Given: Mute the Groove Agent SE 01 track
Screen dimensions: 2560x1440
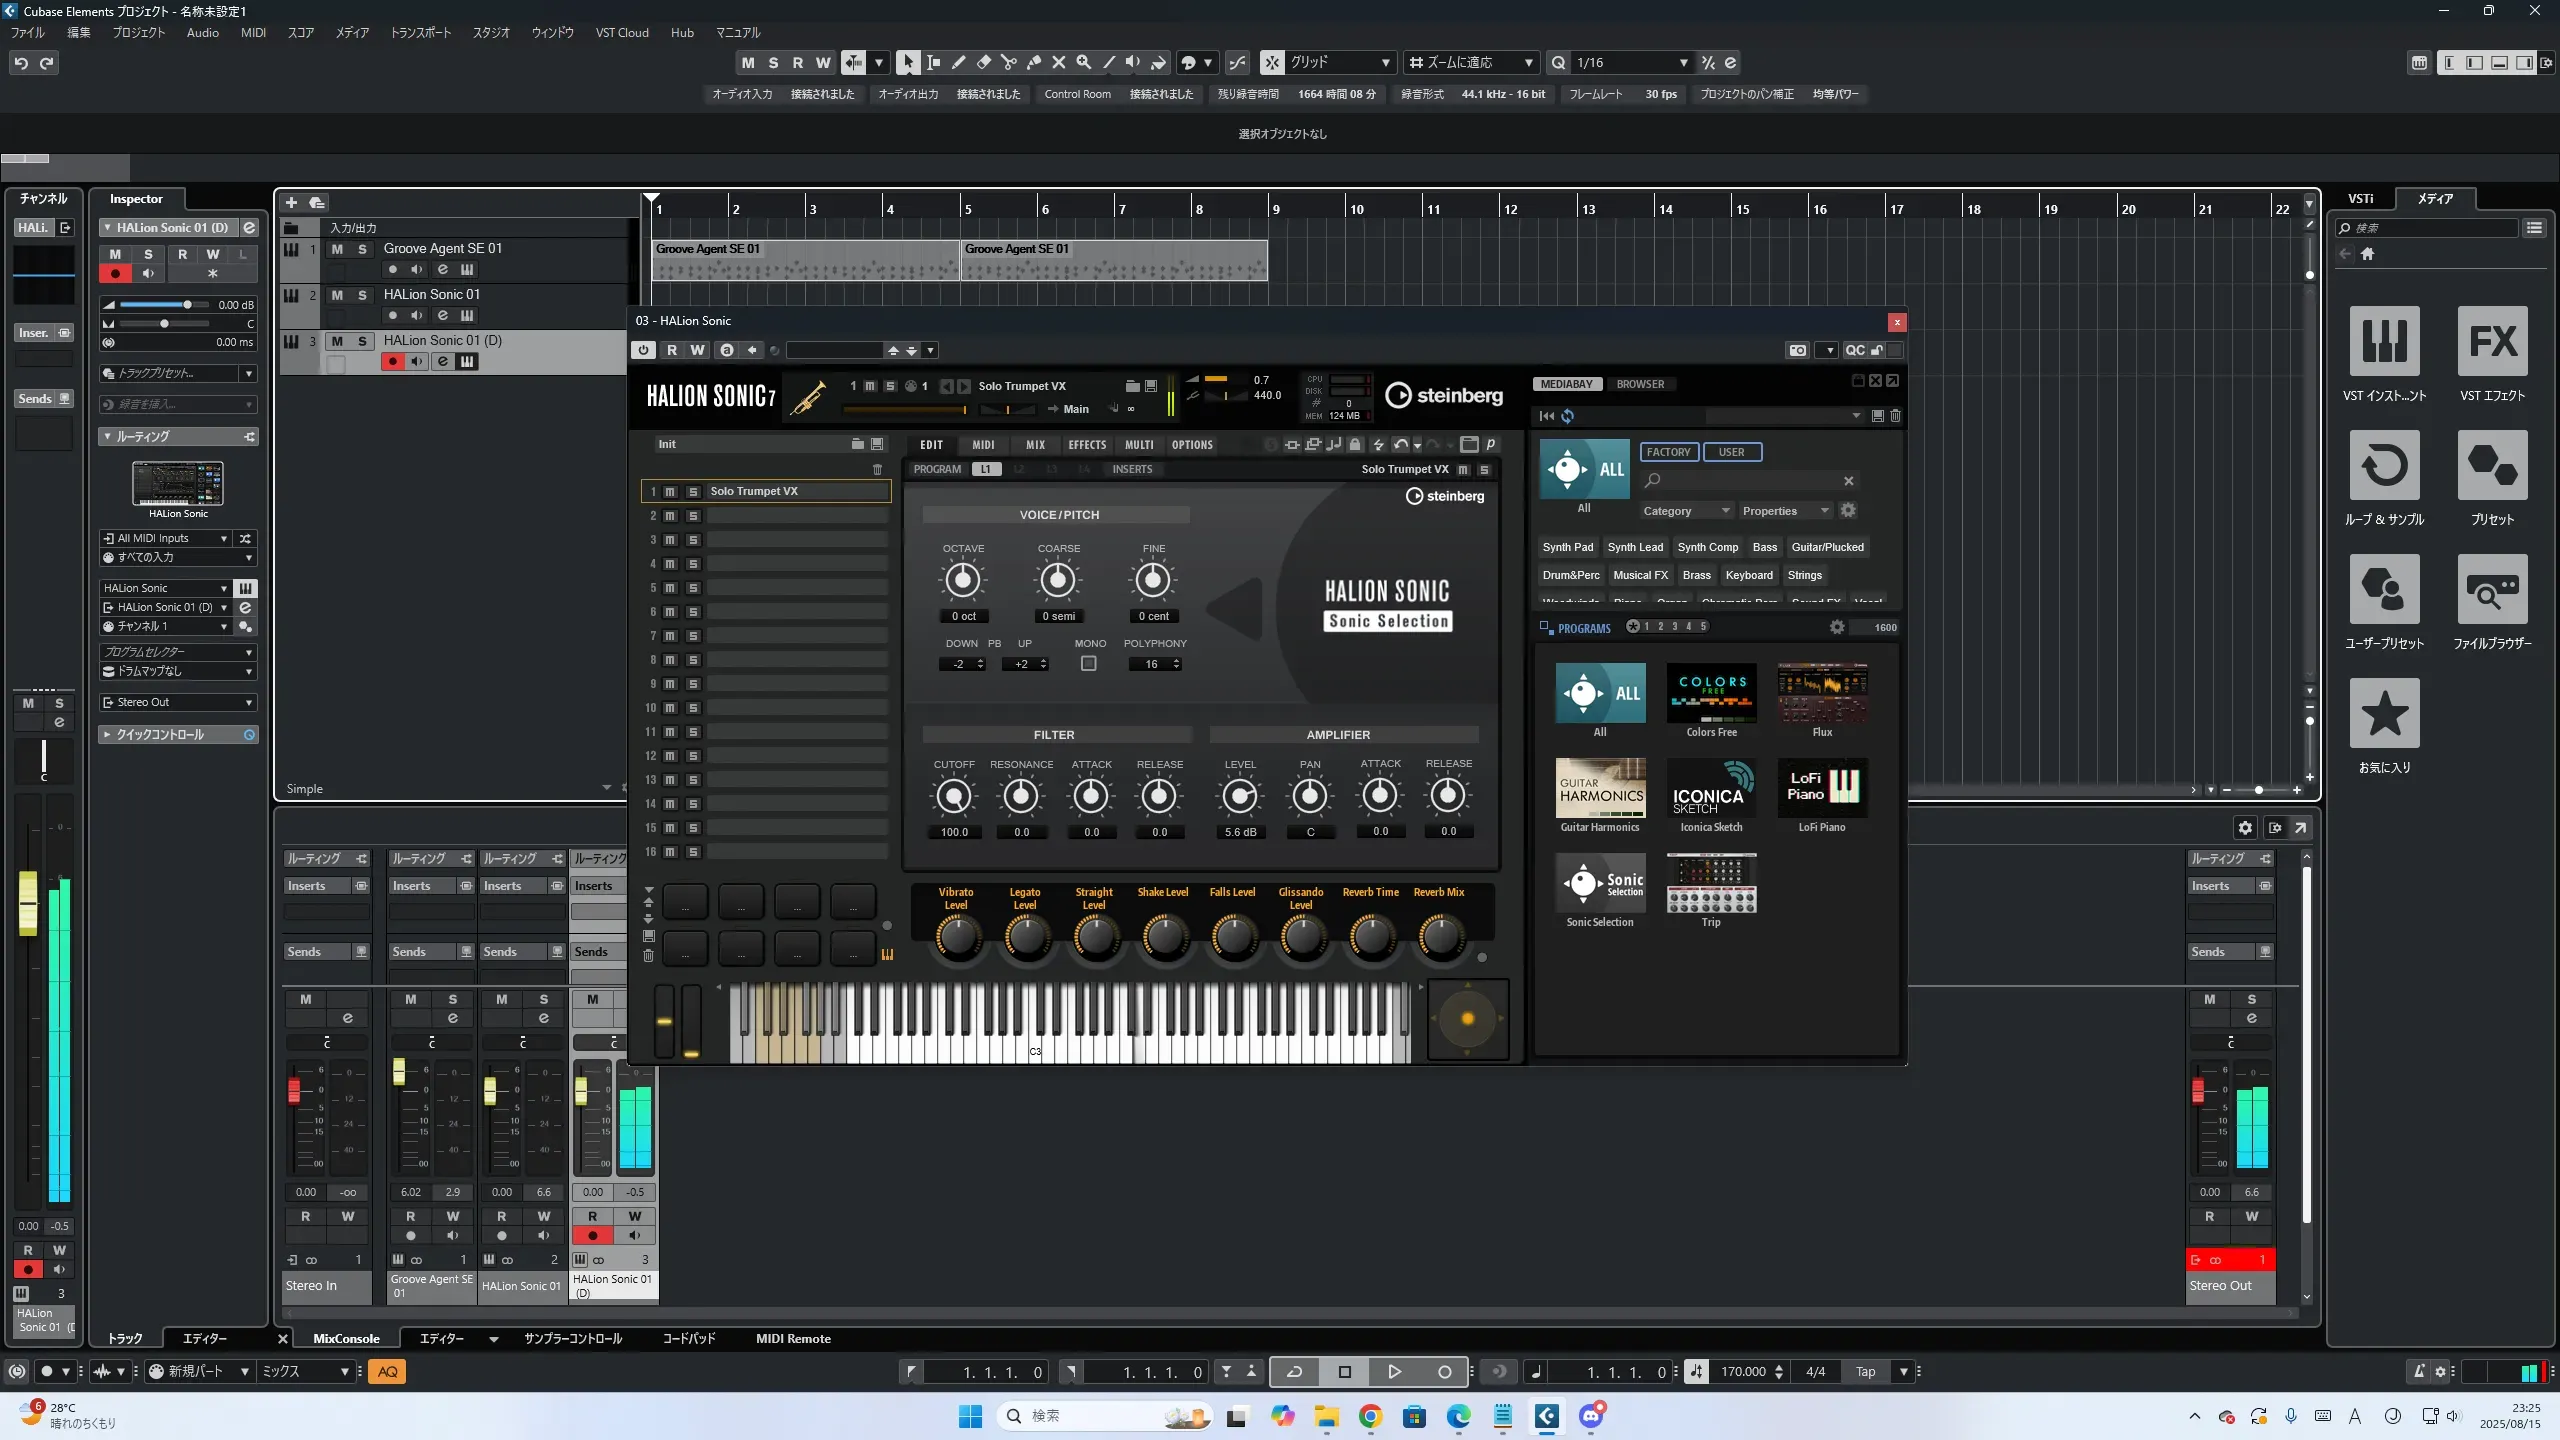Looking at the screenshot, I should point(337,249).
